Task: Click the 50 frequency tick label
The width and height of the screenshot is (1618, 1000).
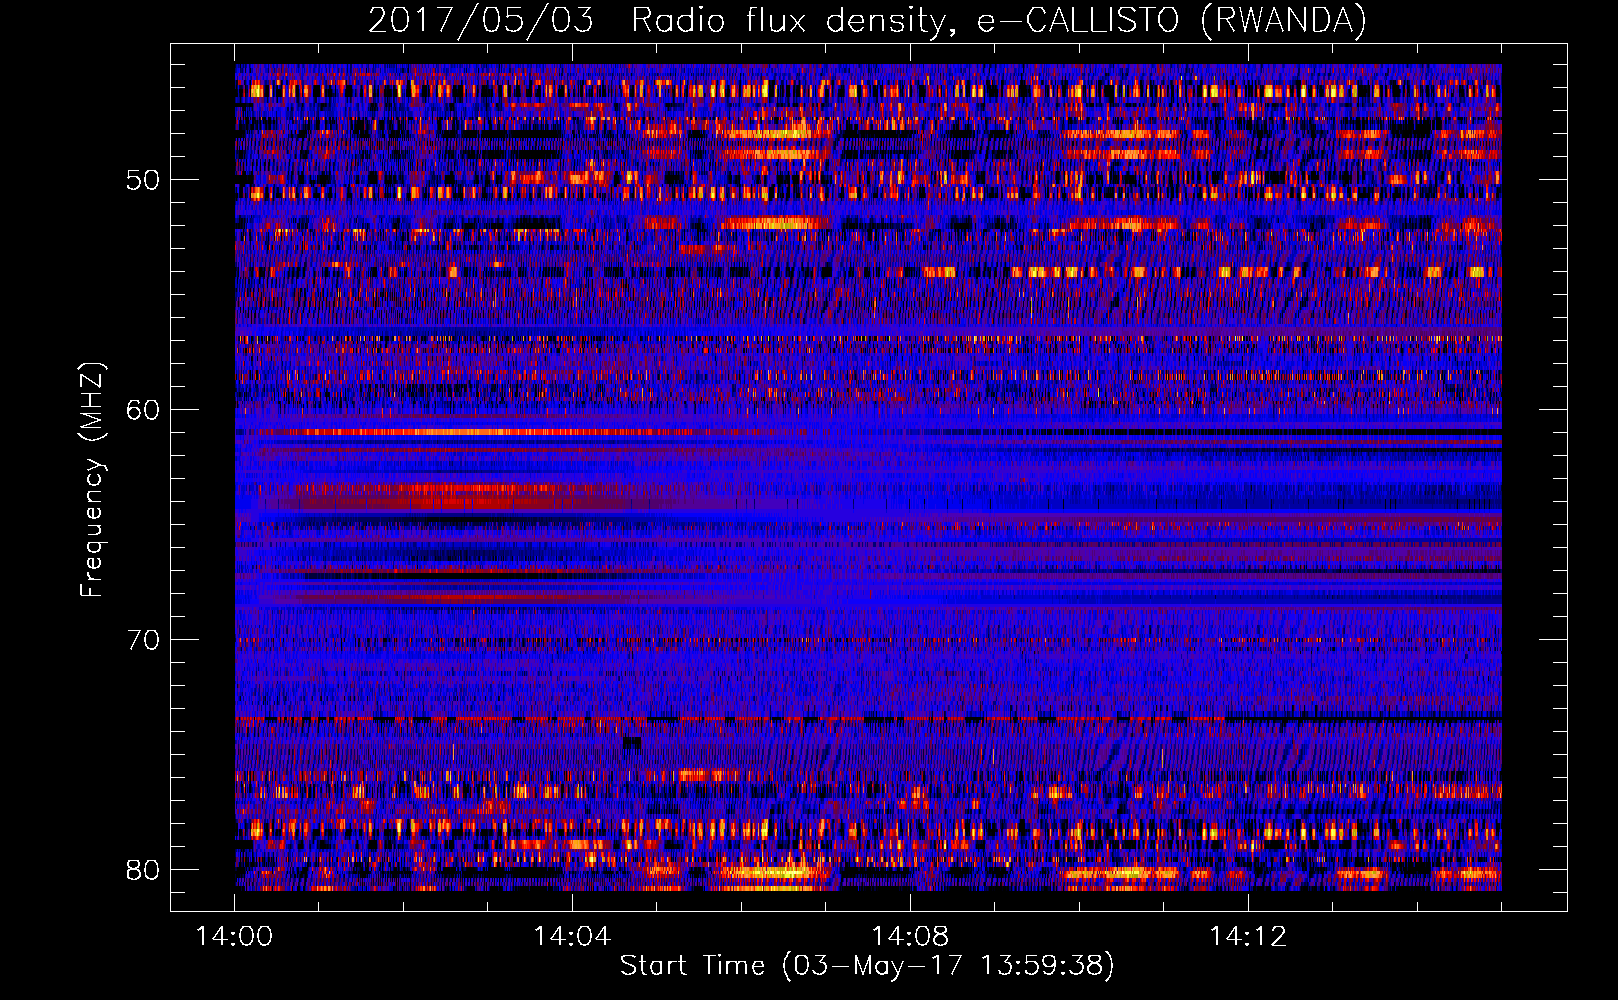Action: pos(143,181)
